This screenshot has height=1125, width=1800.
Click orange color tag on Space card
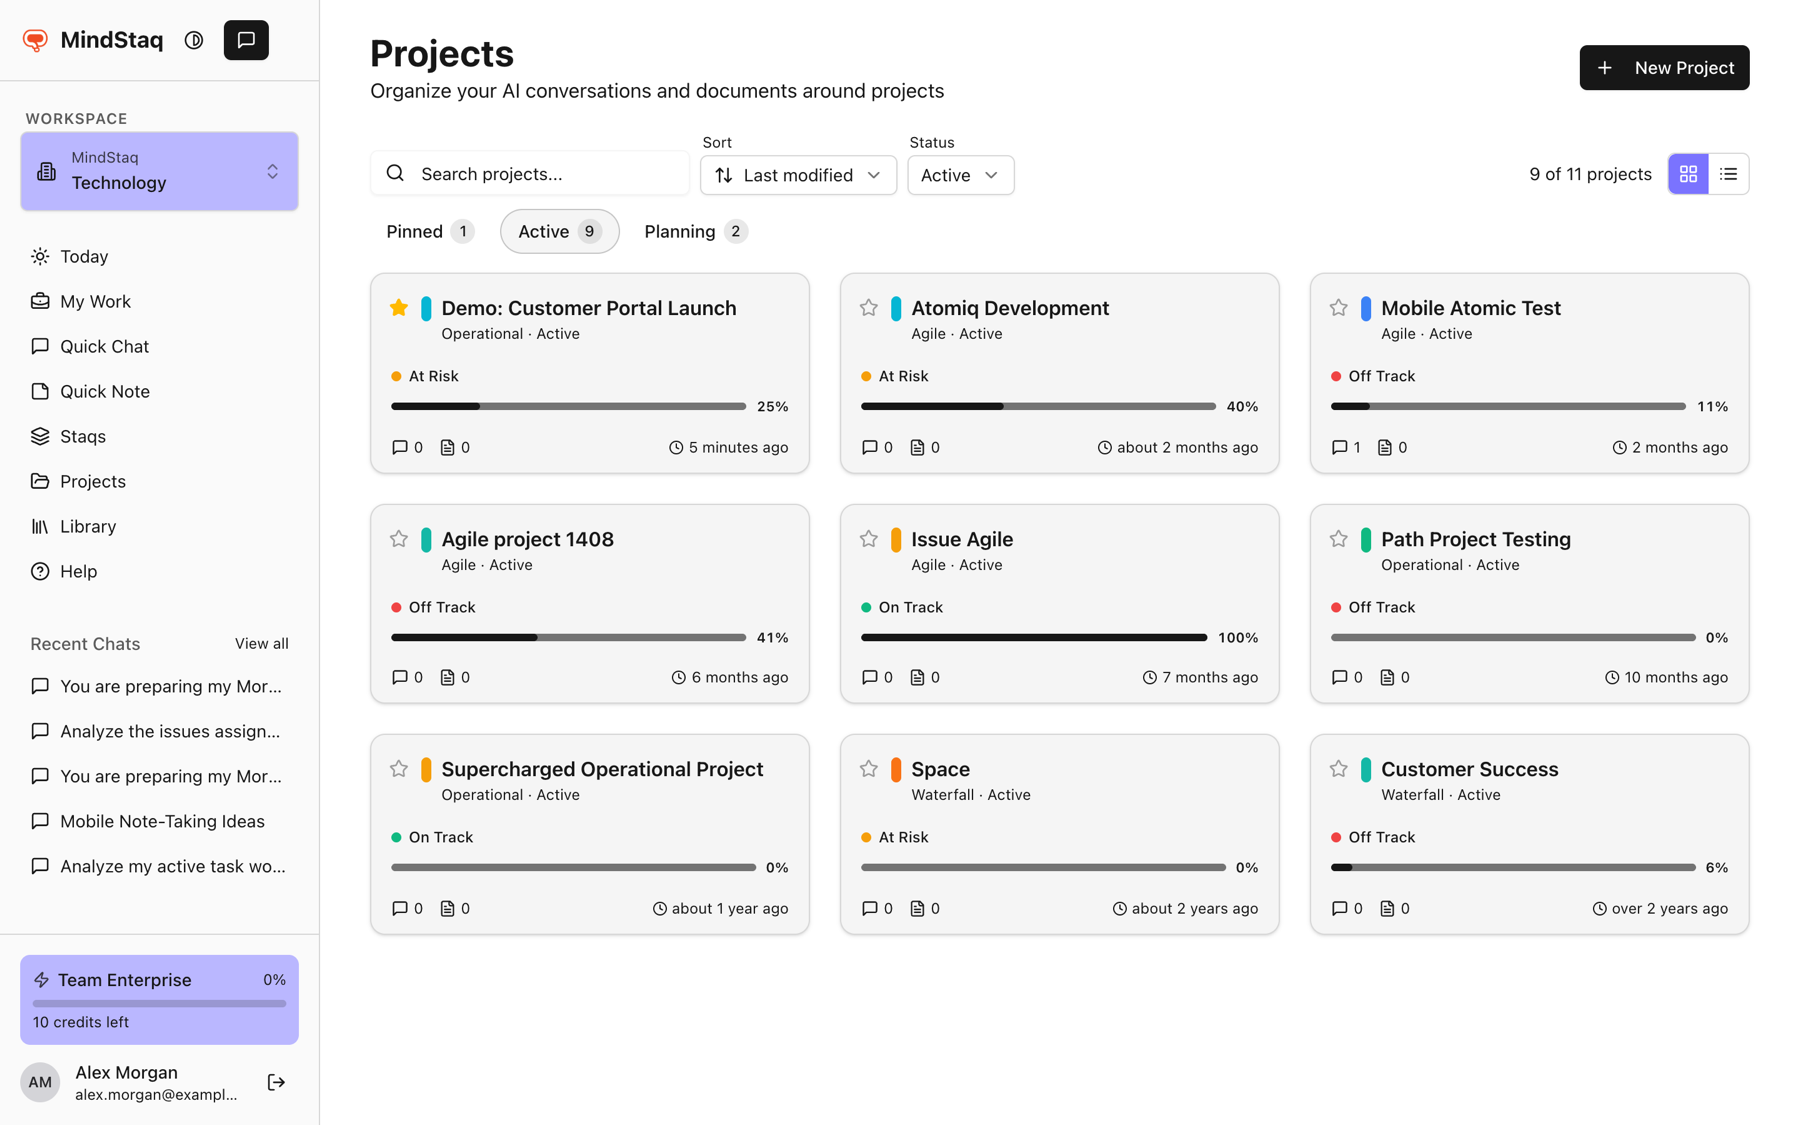[x=896, y=769]
